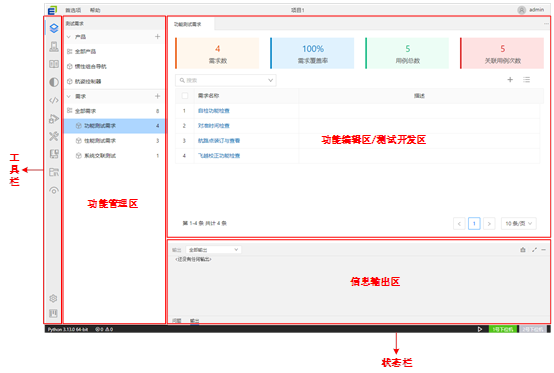Open the 全部输出 output filter dropdown
The width and height of the screenshot is (554, 373).
click(x=213, y=250)
